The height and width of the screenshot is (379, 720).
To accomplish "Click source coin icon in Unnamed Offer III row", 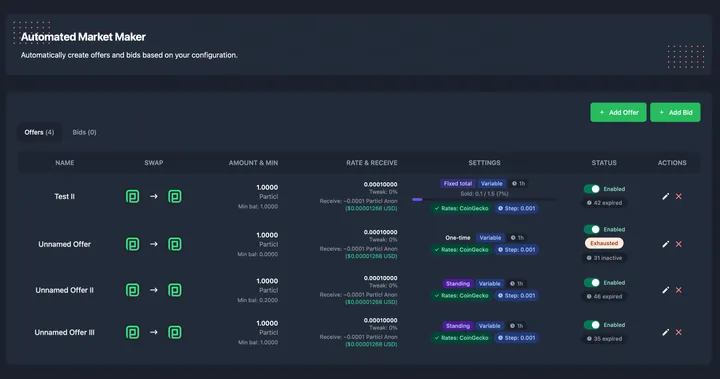I will (133, 332).
